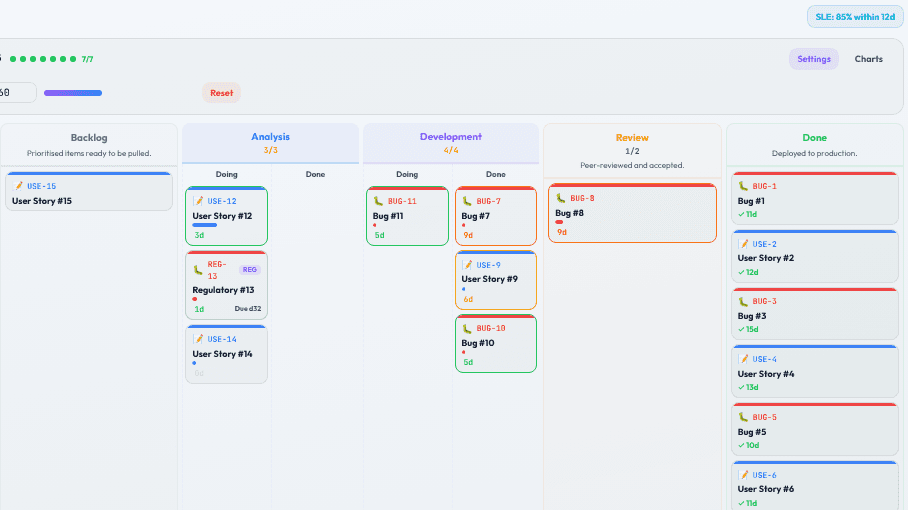
Task: Click the bug icon on BUG-3 card
Action: (743, 301)
